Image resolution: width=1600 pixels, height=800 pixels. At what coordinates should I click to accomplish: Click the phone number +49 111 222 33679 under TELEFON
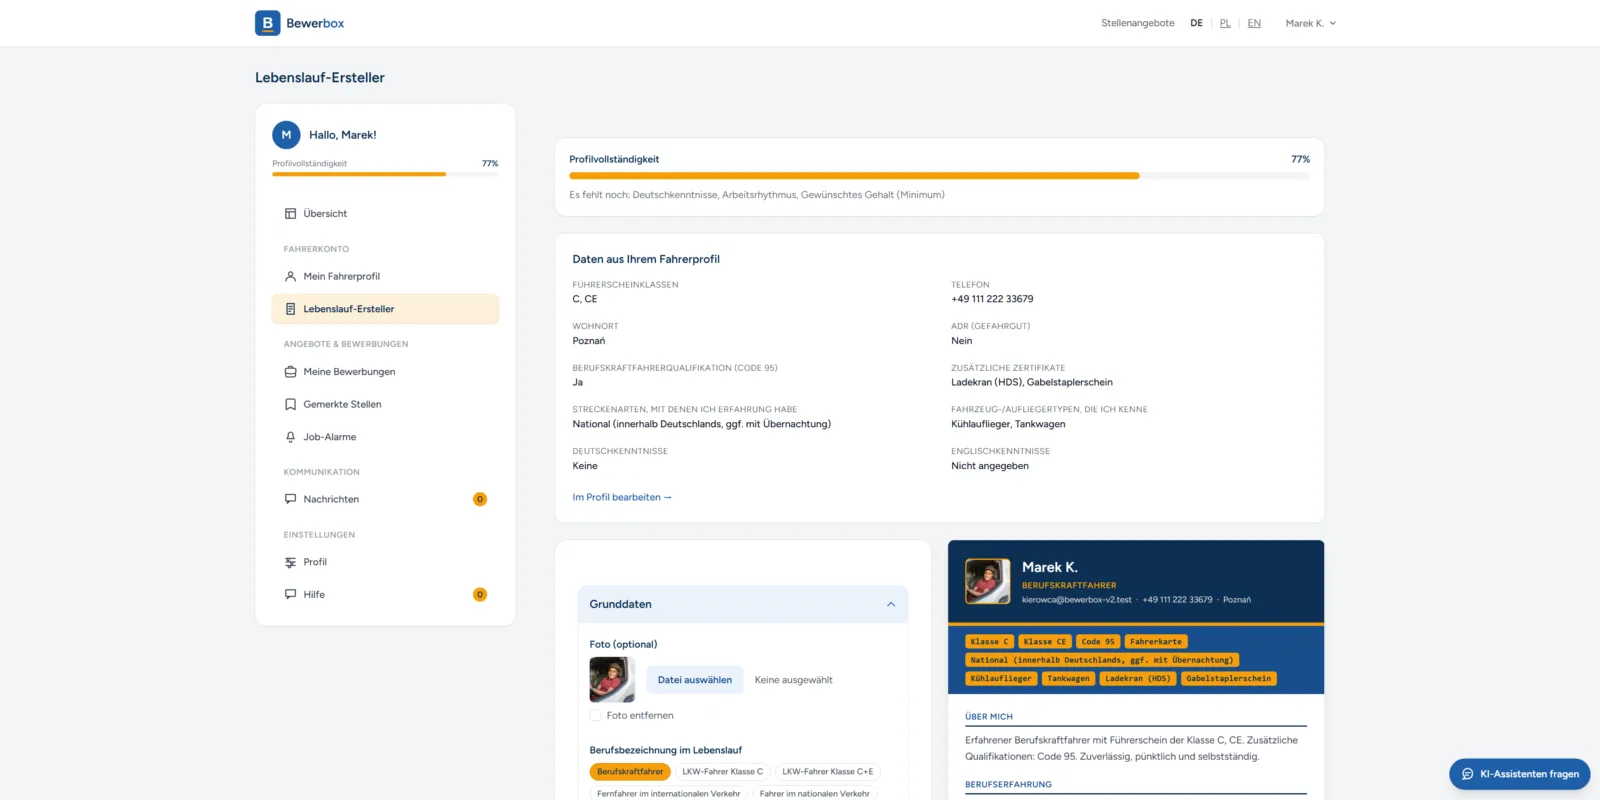tap(992, 299)
